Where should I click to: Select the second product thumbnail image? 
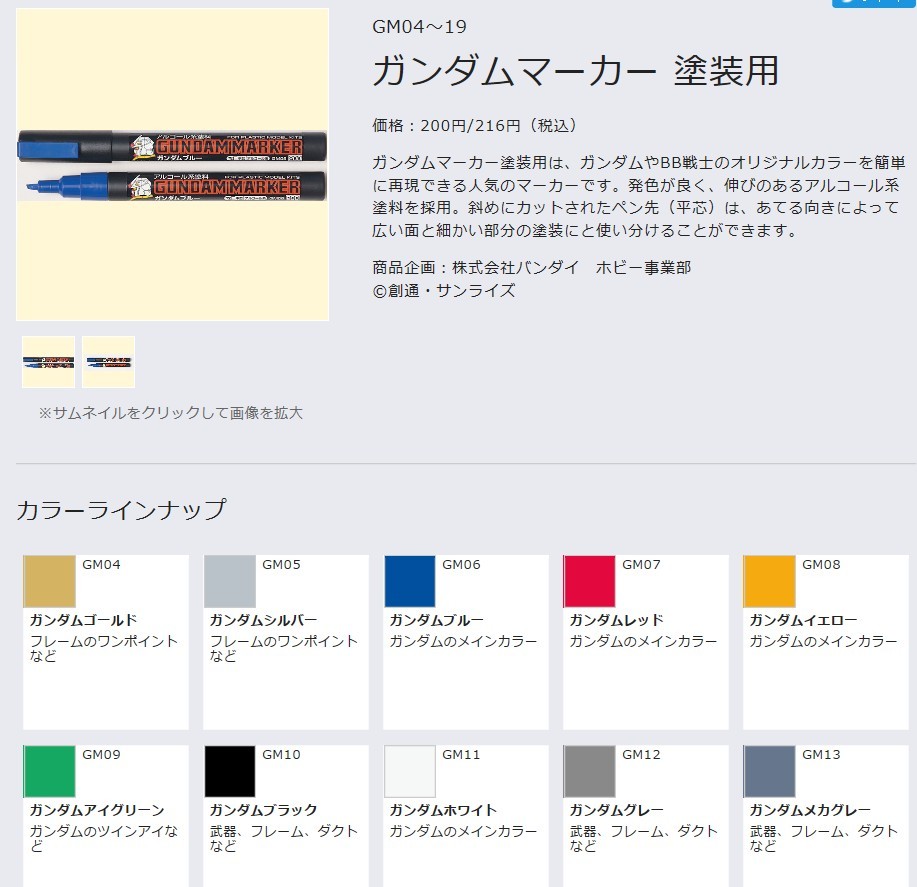pyautogui.click(x=108, y=362)
